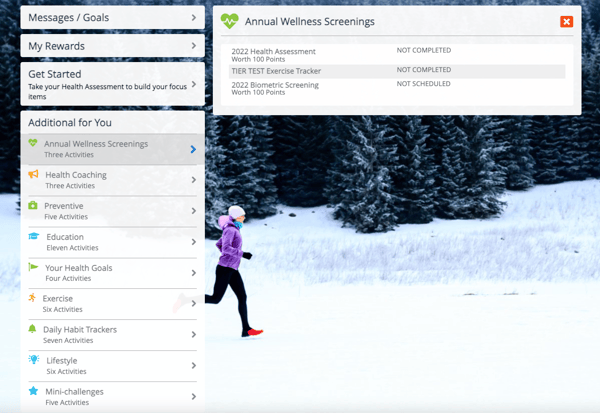This screenshot has height=413, width=600.
Task: Open Daily Habit Trackers activities
Action: coord(112,335)
